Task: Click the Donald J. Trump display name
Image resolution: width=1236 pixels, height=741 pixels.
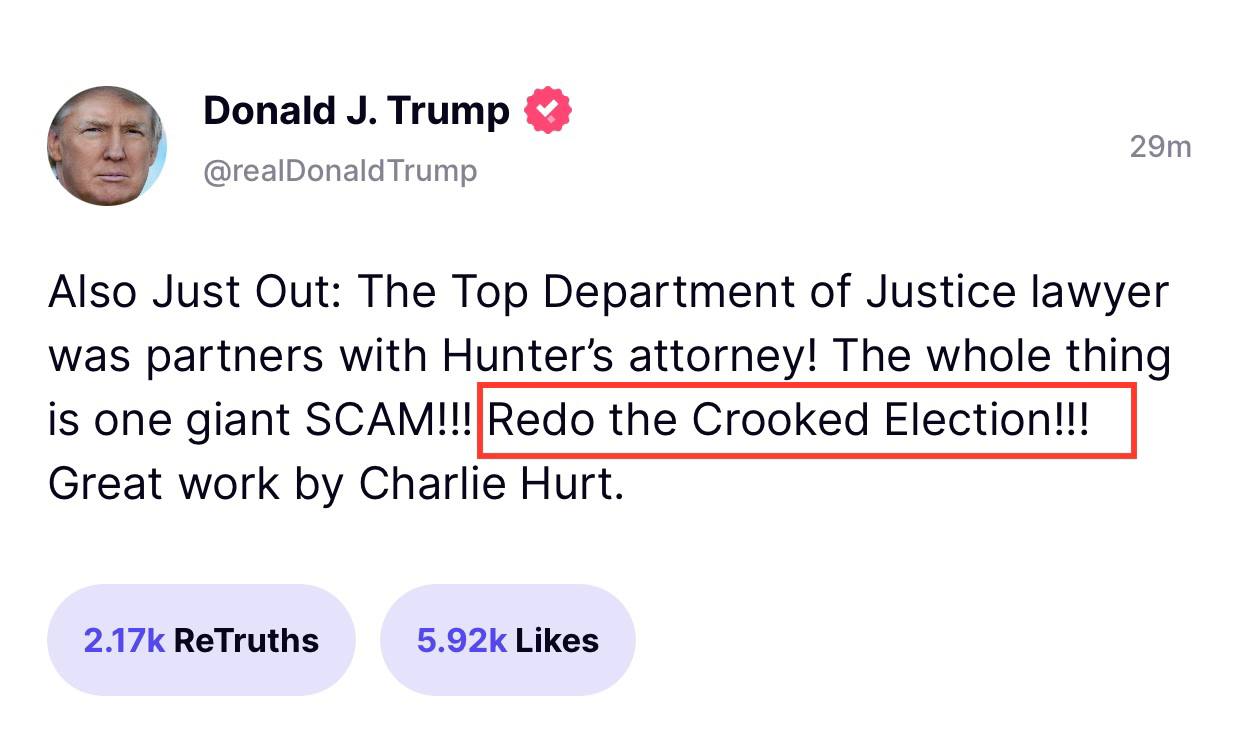Action: pyautogui.click(x=356, y=110)
